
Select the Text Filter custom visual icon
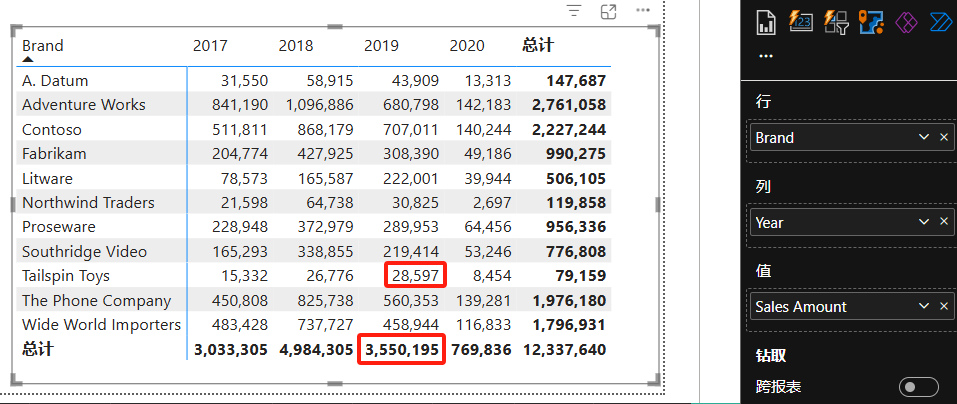800,22
